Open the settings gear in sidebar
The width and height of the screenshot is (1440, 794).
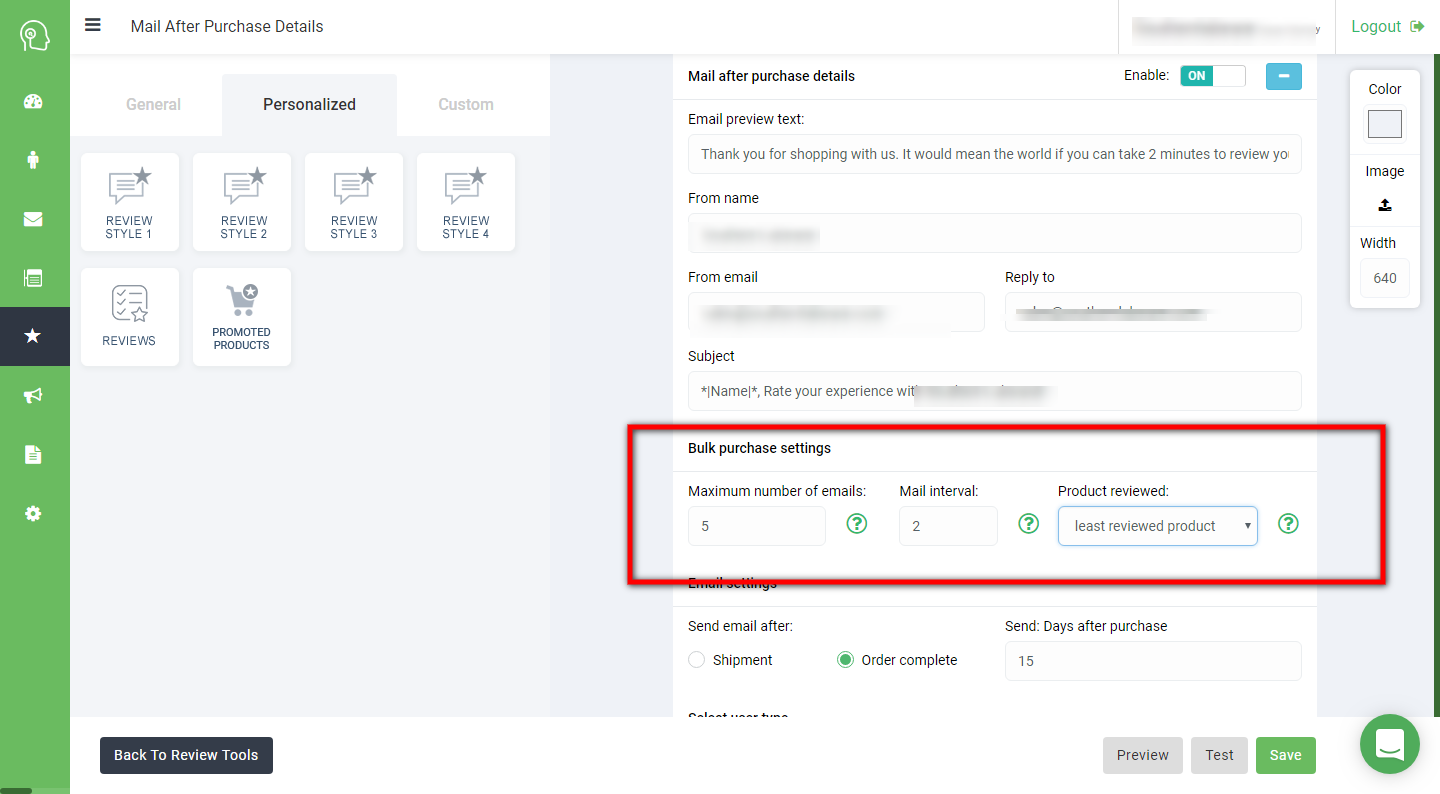click(33, 513)
